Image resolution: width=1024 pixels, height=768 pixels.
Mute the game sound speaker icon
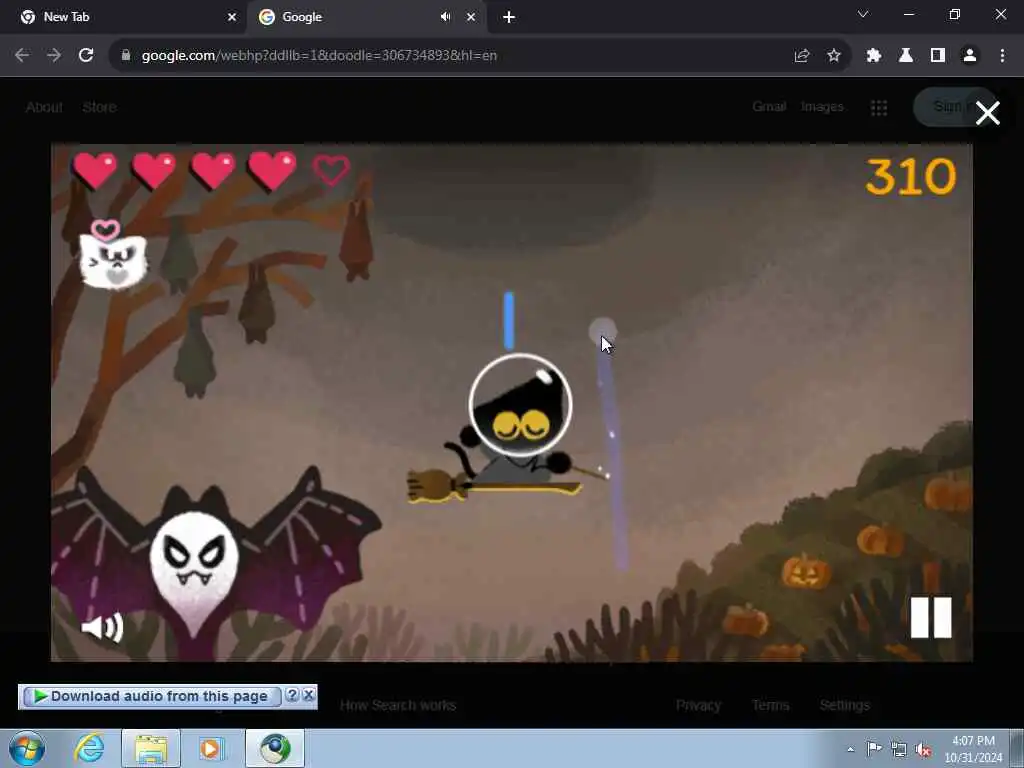[103, 628]
